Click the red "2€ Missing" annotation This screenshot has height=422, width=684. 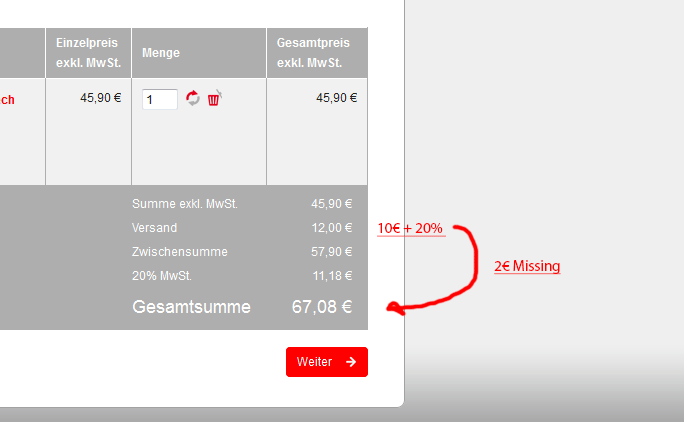click(x=527, y=266)
